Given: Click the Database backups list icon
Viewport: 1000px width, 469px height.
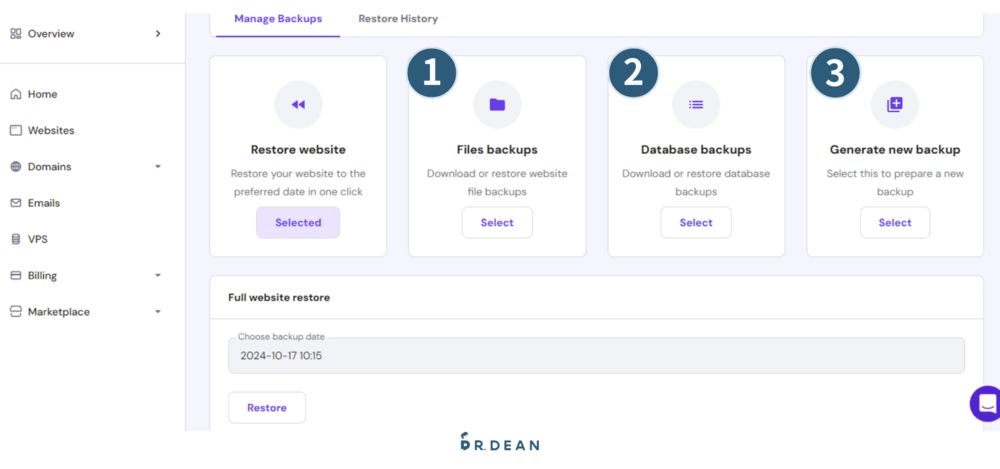Looking at the screenshot, I should tap(696, 105).
